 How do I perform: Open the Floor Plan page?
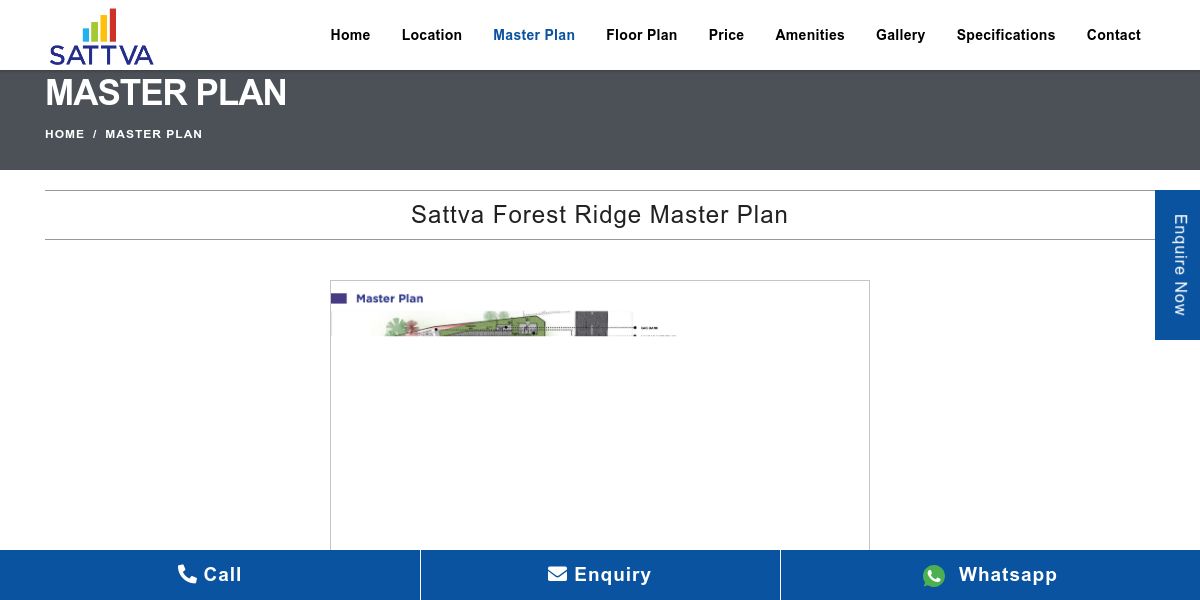tap(641, 35)
